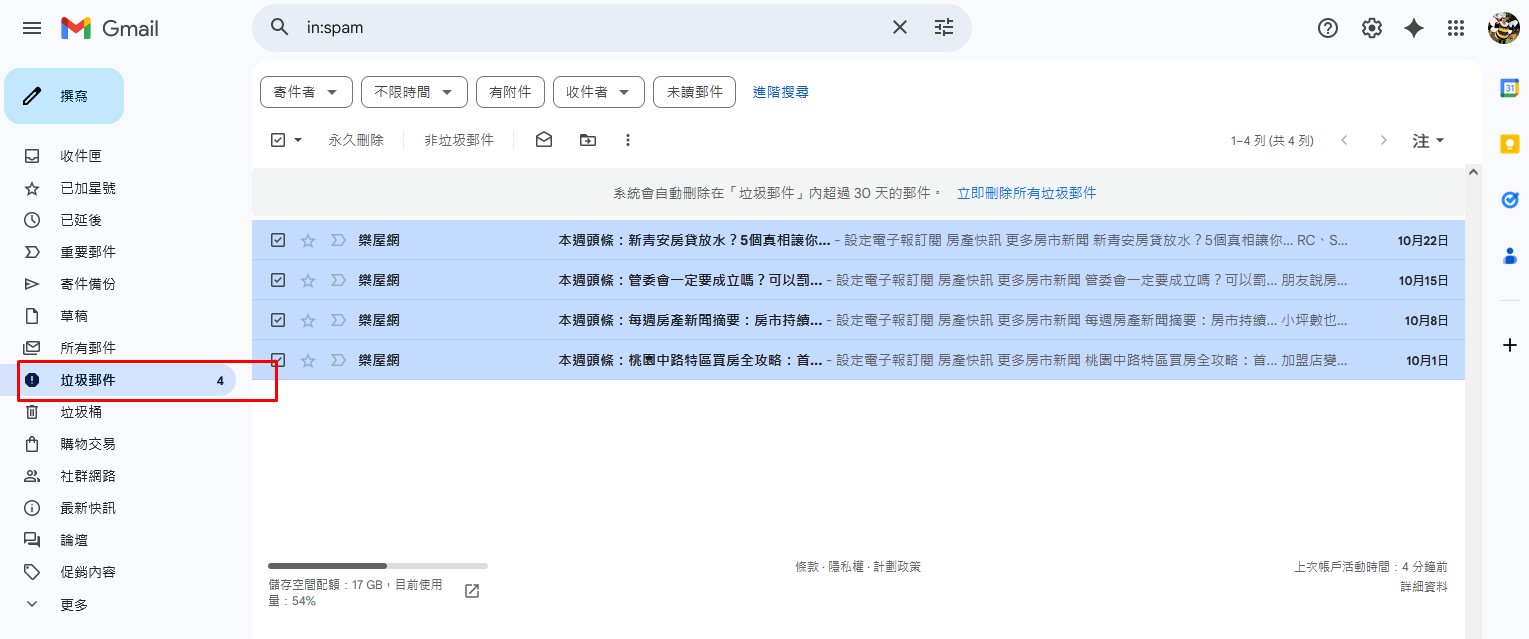This screenshot has height=639, width=1529.
Task: Open the settings gear icon
Action: click(x=1371, y=28)
